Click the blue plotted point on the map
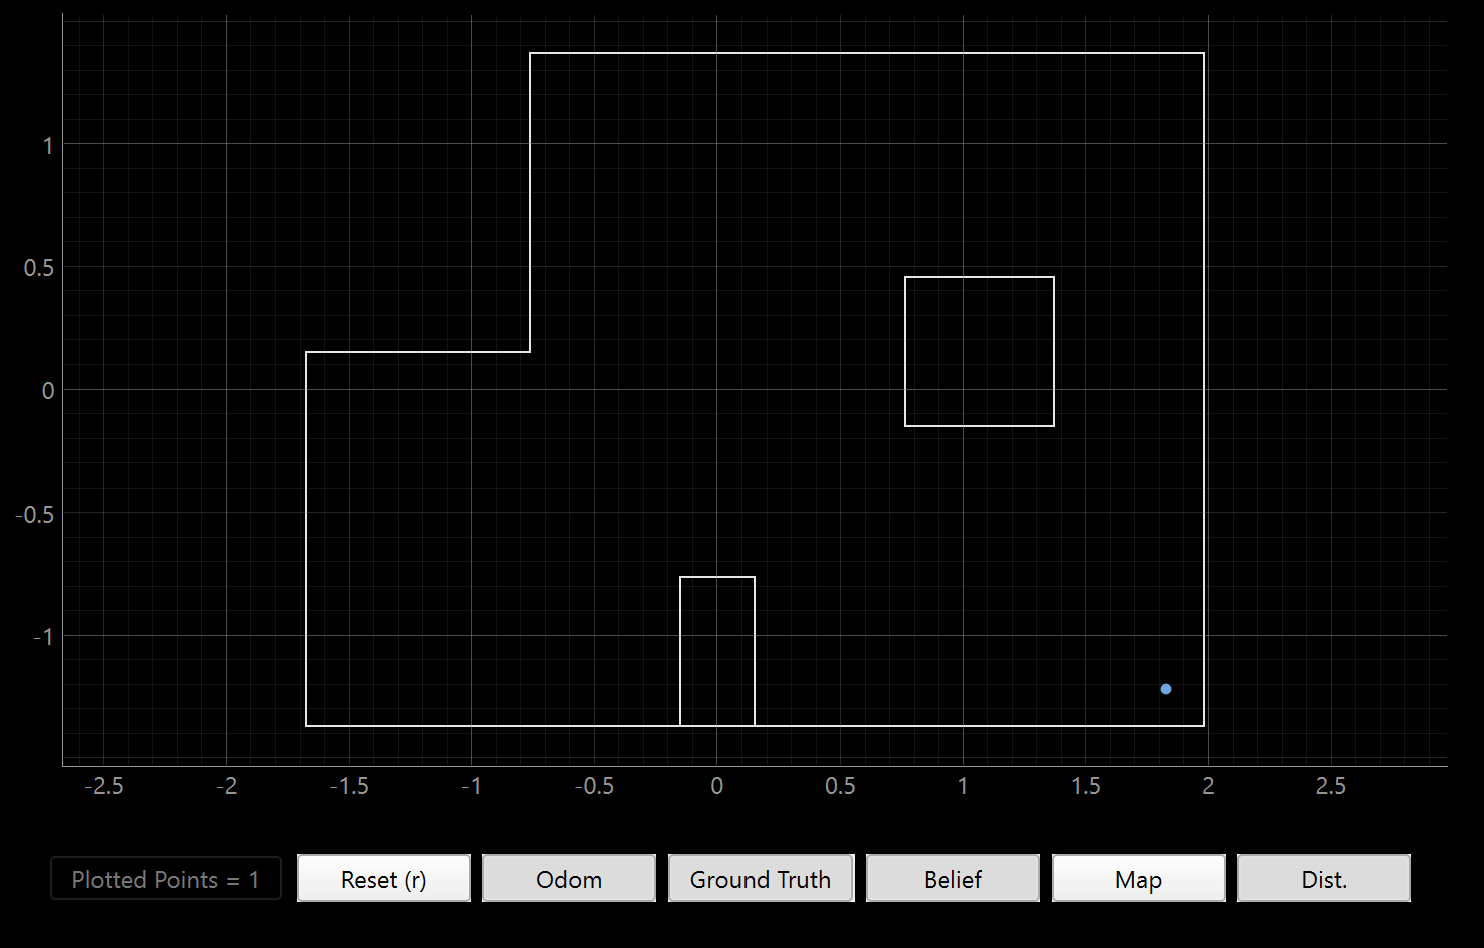The width and height of the screenshot is (1484, 948). [1166, 689]
